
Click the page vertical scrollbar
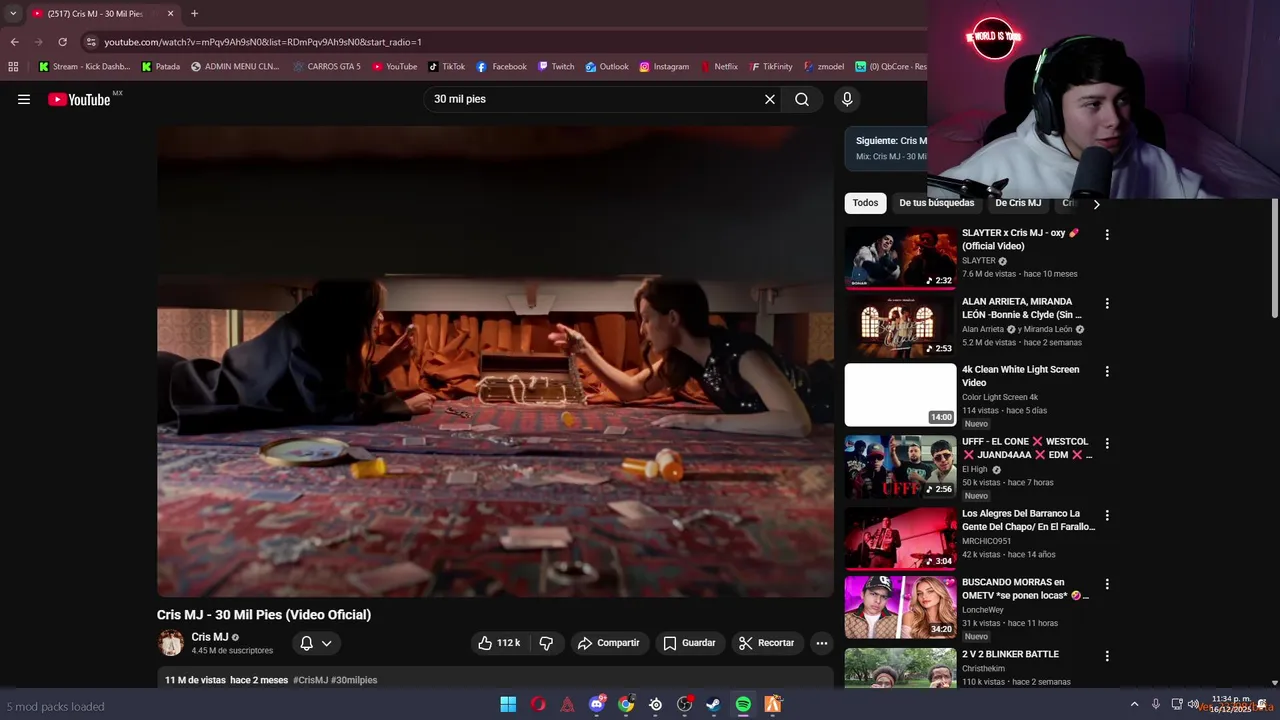point(1274,260)
